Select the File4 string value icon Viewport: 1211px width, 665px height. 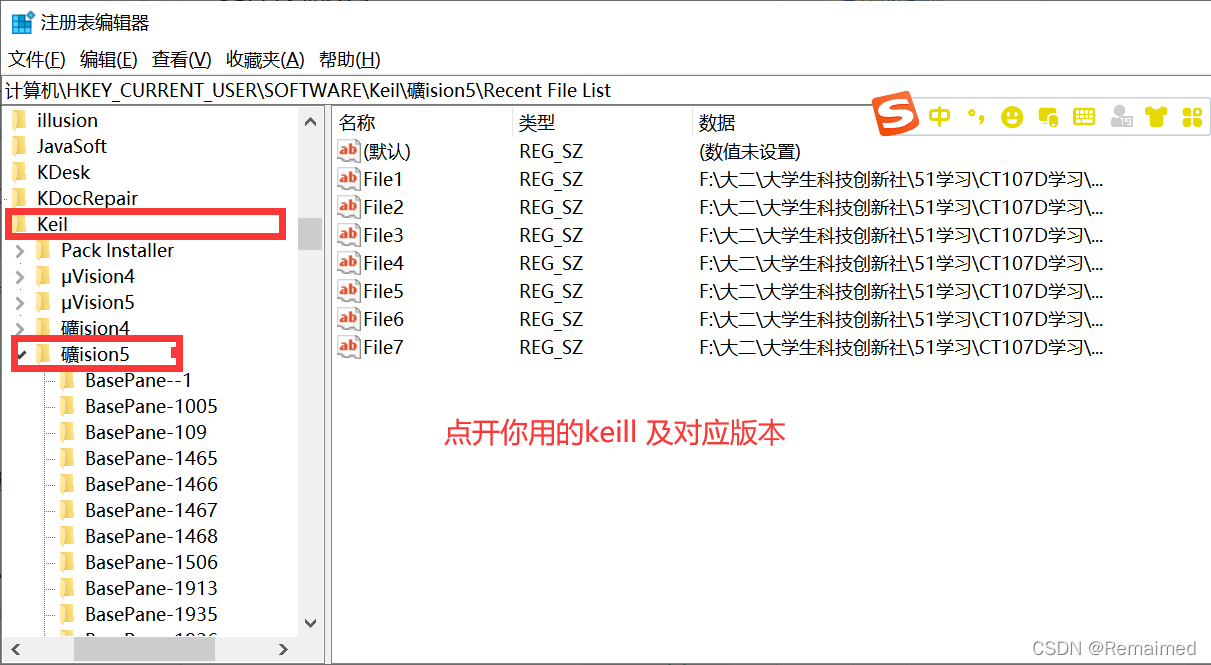click(x=348, y=263)
